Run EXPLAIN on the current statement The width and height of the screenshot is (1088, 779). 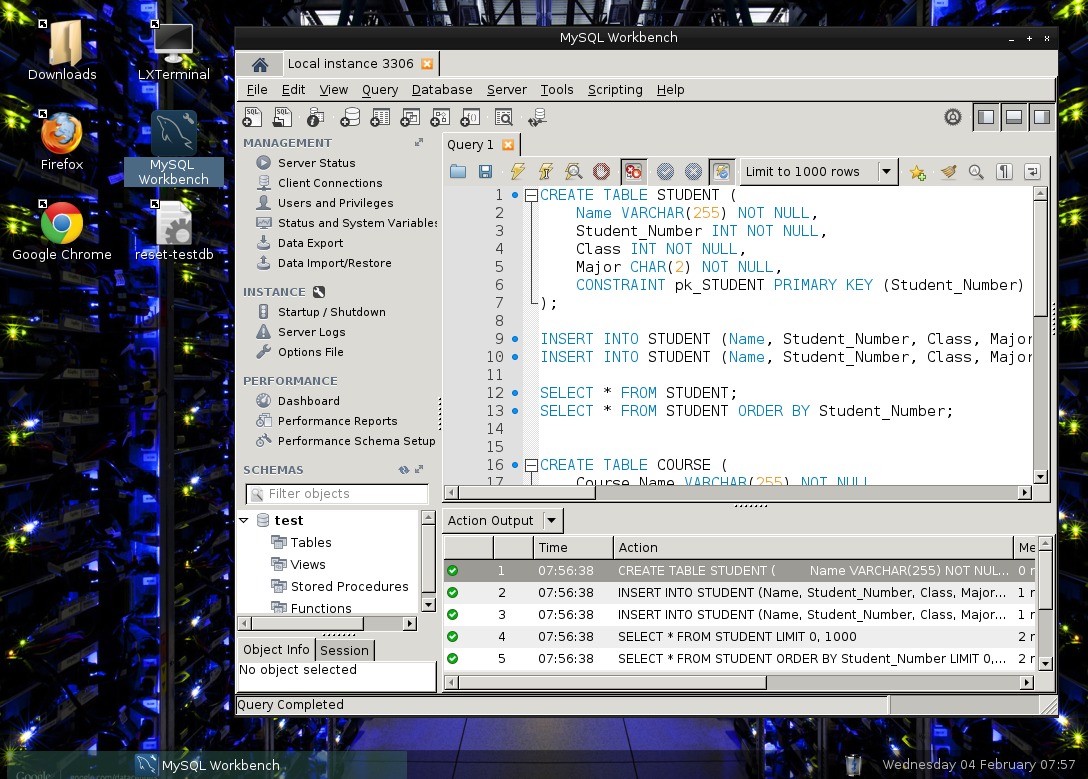click(573, 171)
